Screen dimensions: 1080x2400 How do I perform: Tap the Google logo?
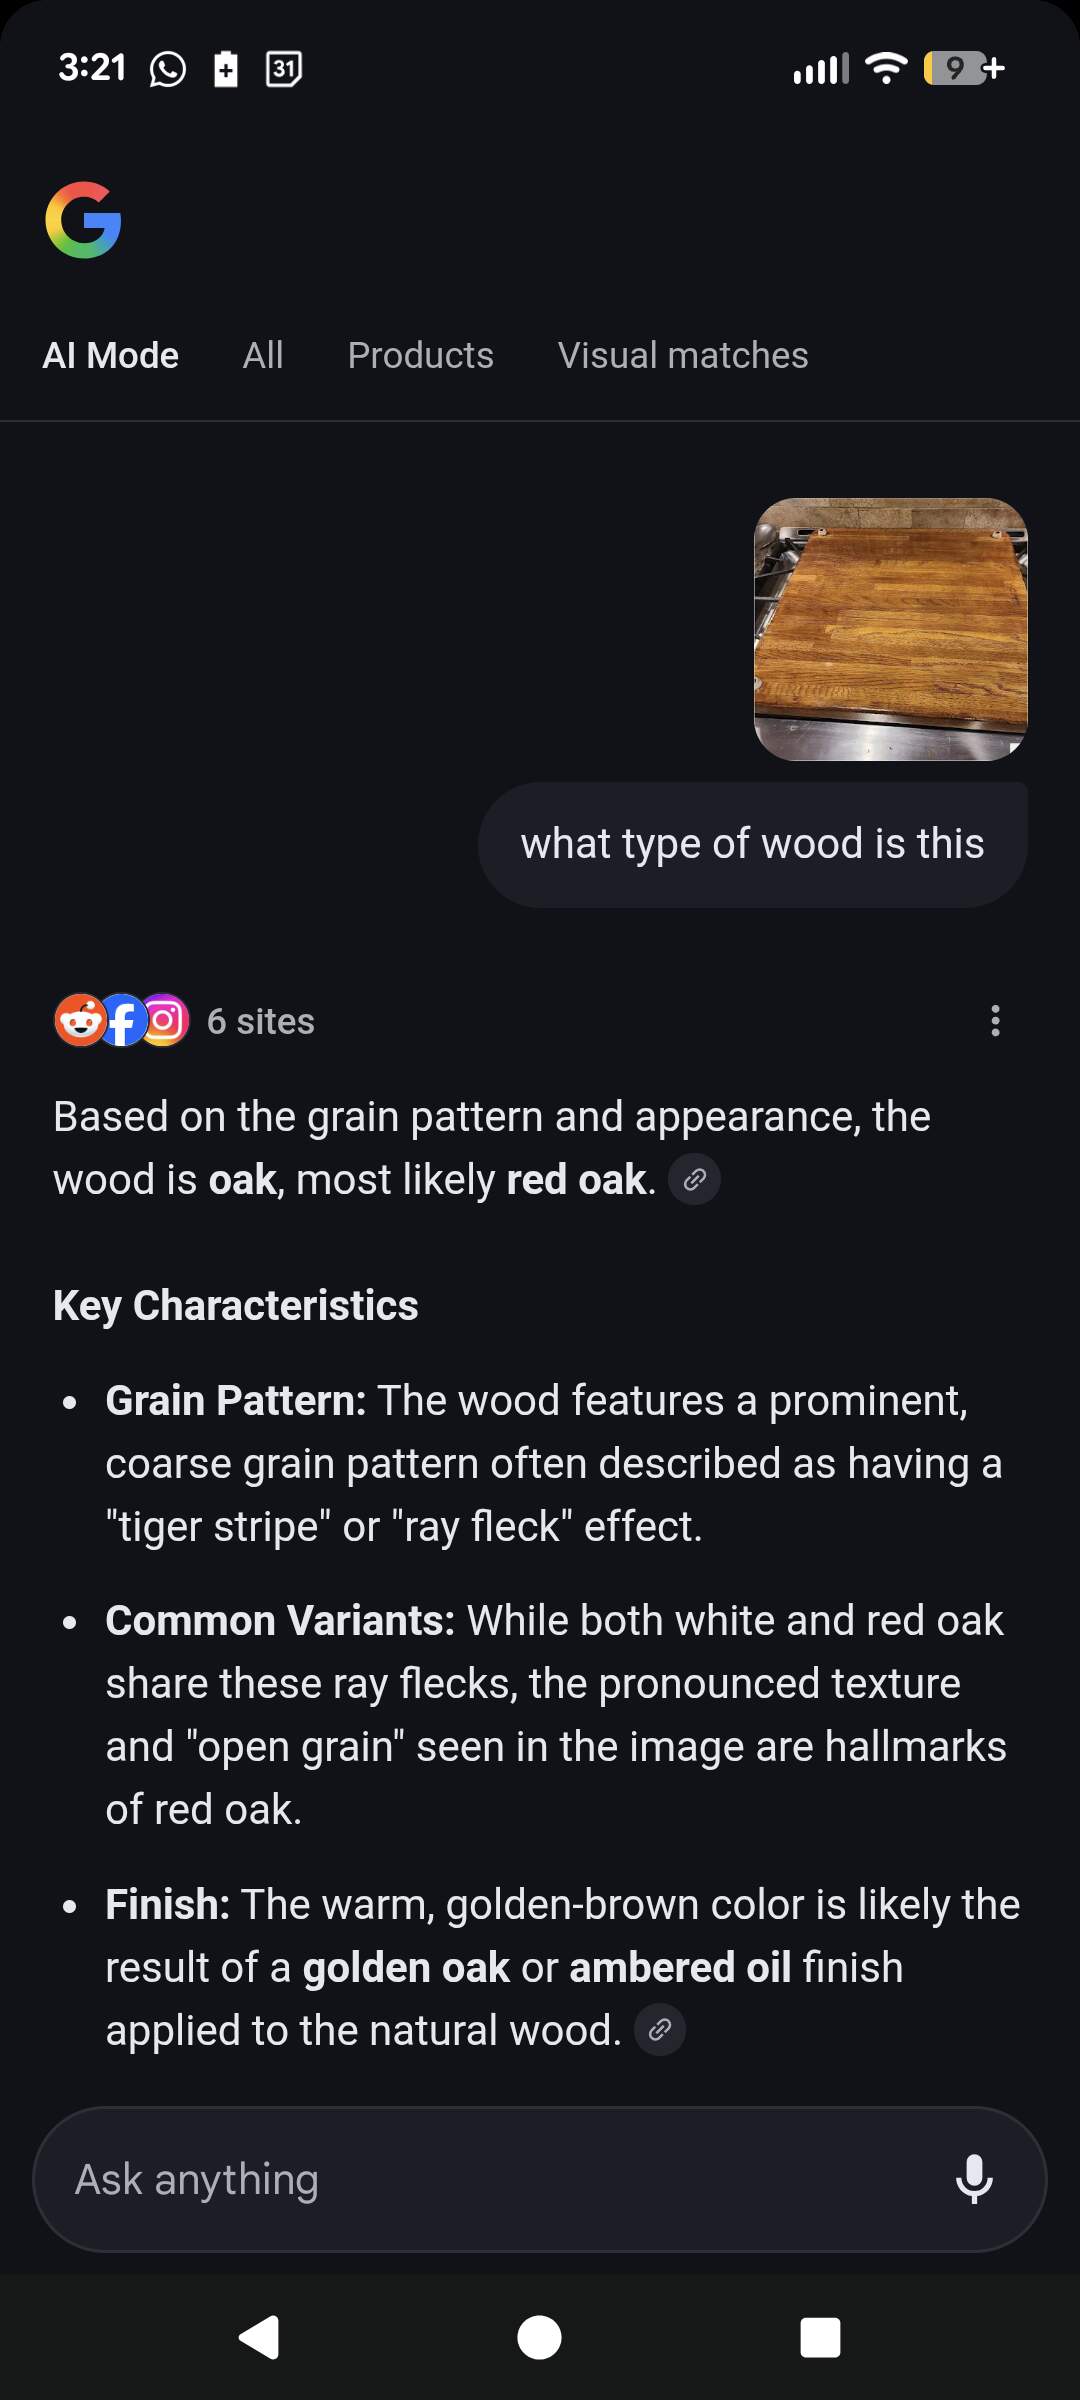point(83,220)
